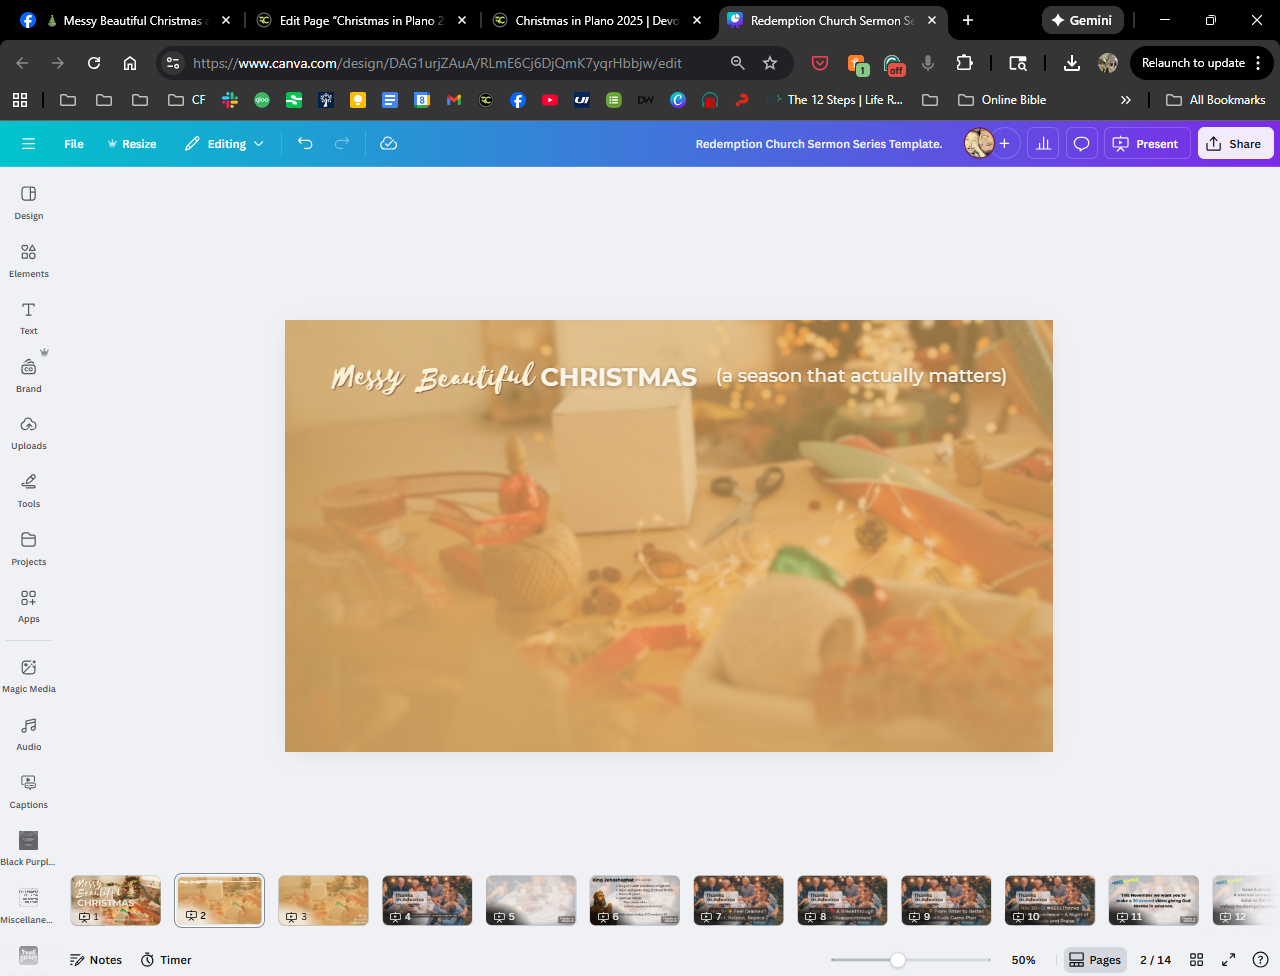Viewport: 1280px width, 976px height.
Task: Open the File menu
Action: click(74, 144)
